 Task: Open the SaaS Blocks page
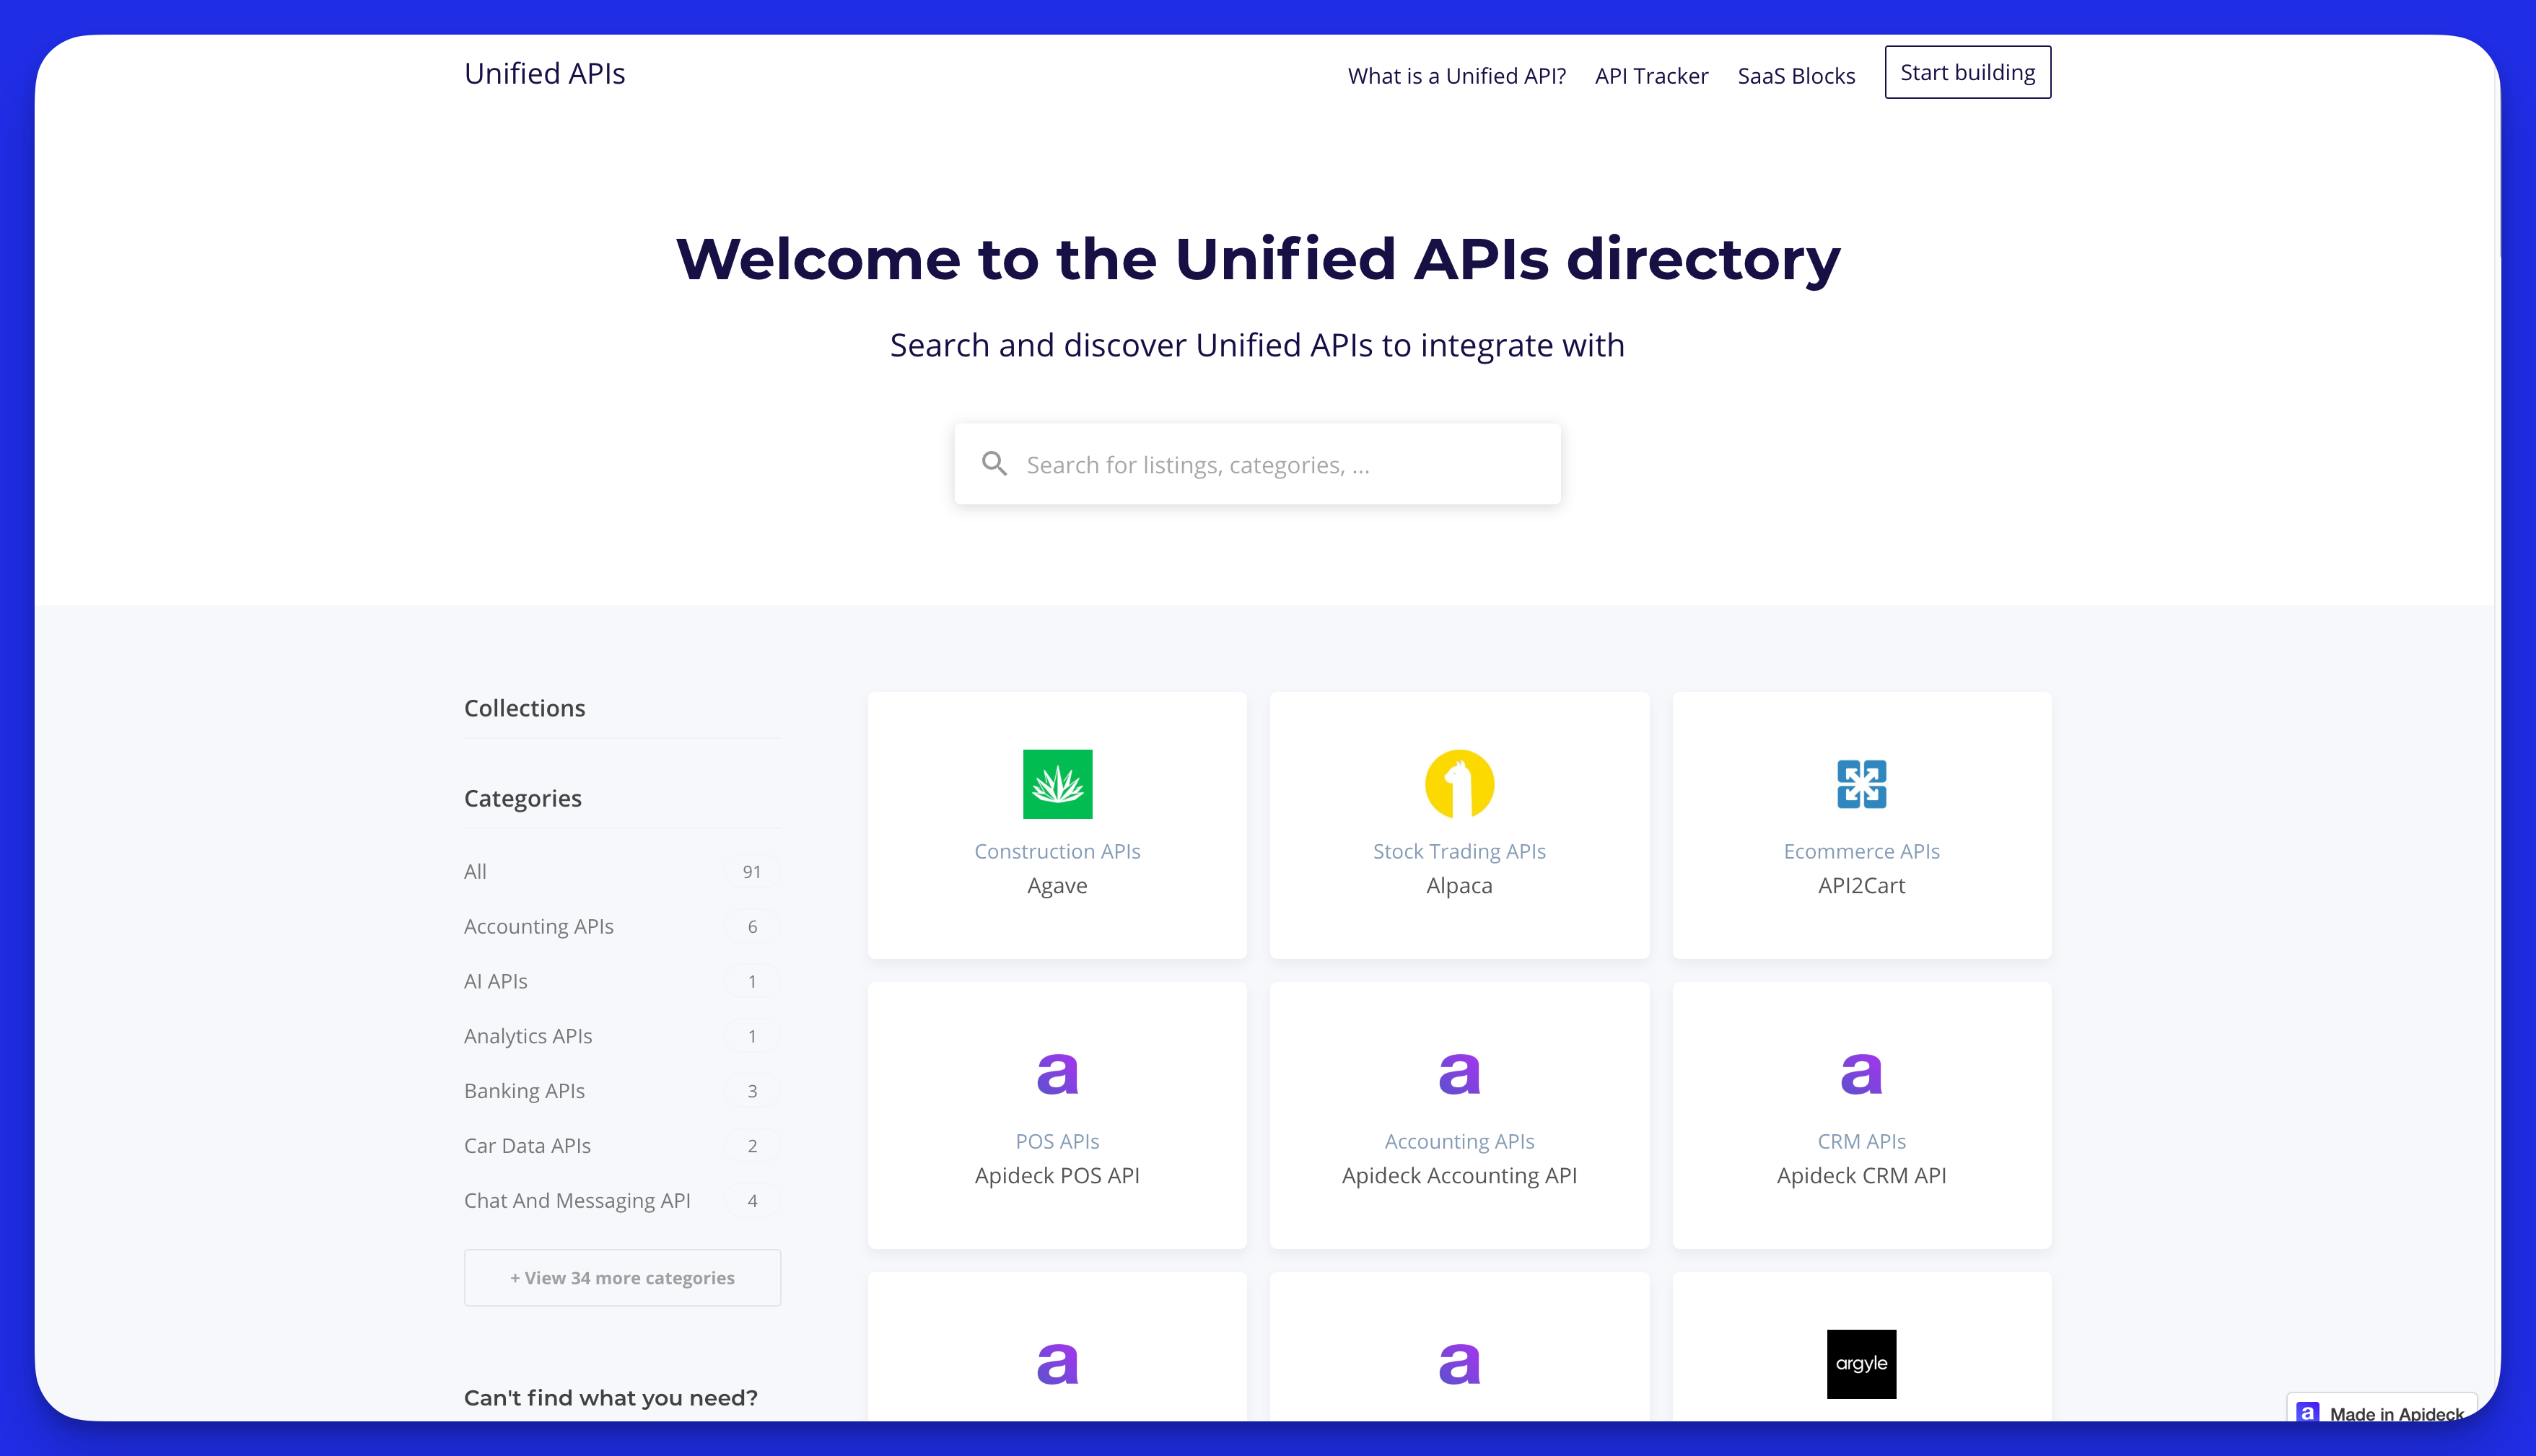click(1796, 75)
